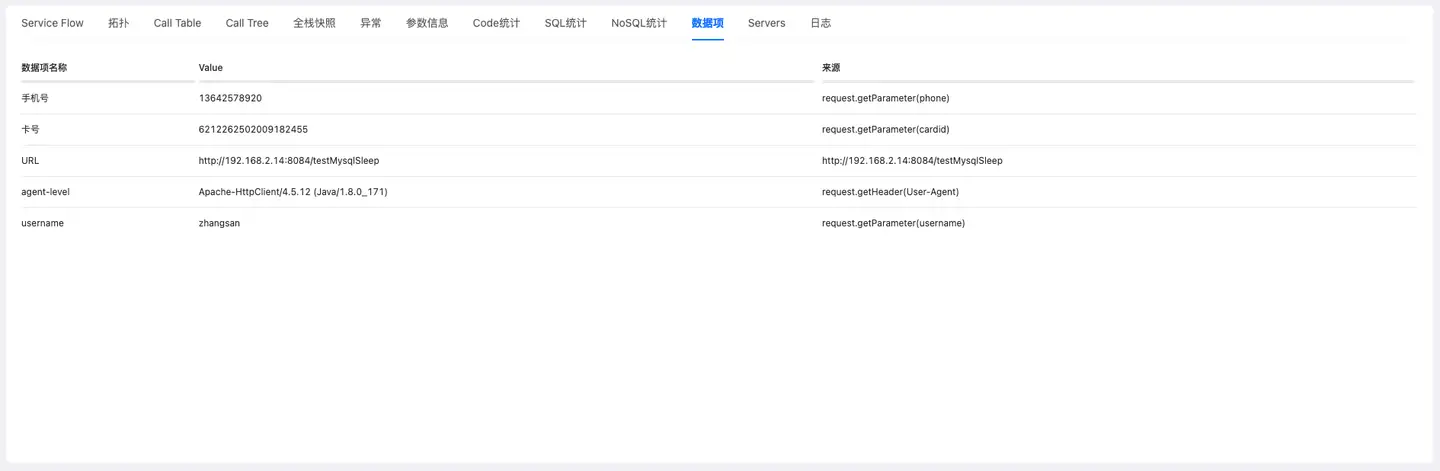Select the 全栈快照 tab
Image resolution: width=1440 pixels, height=471 pixels.
[314, 23]
